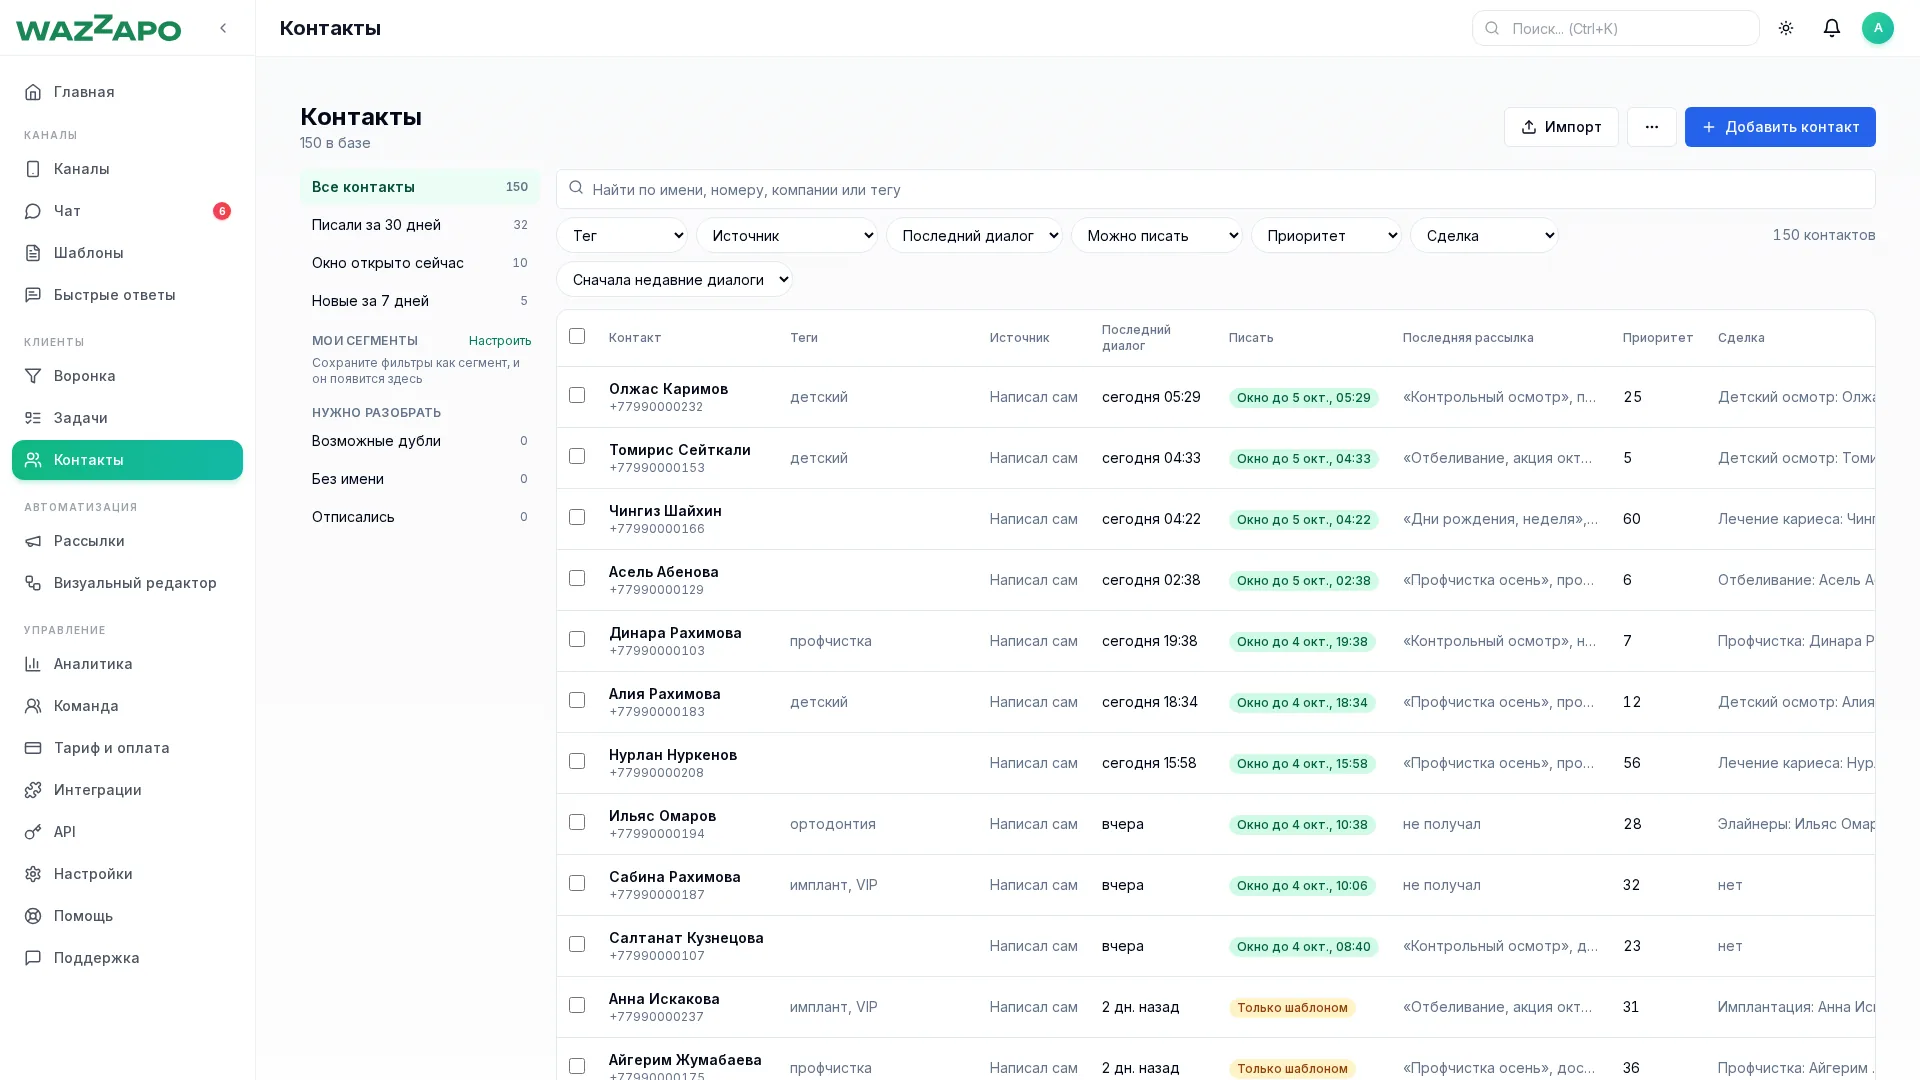Open the Приоритет filter dropdown
The image size is (1920, 1080).
pos(1326,235)
